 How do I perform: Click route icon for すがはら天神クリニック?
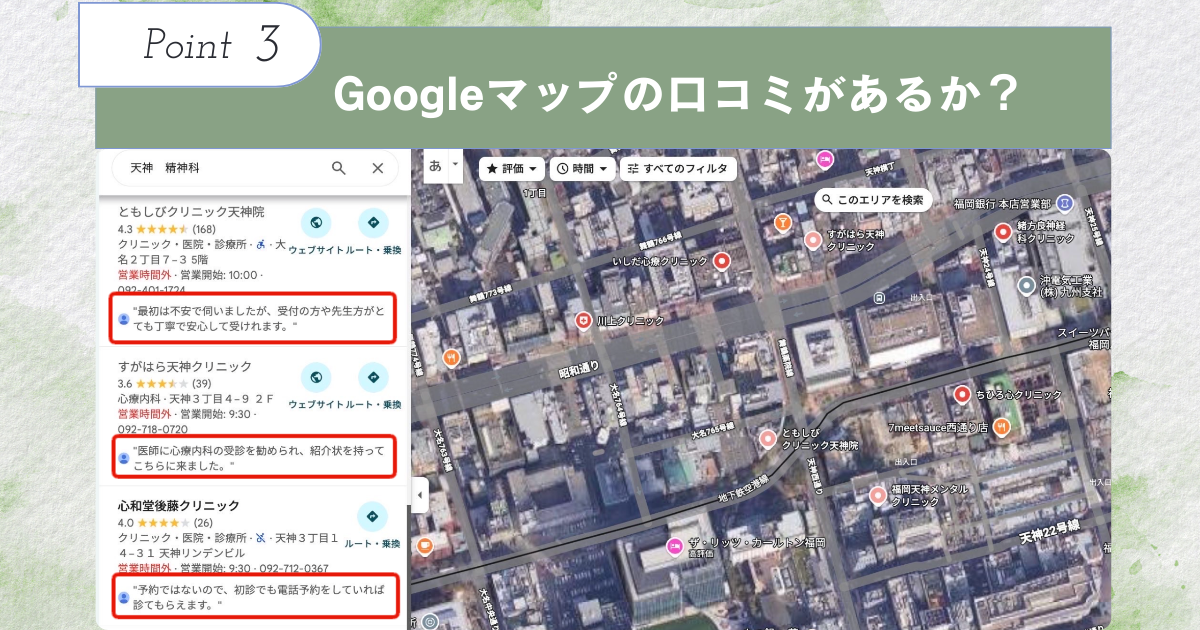pyautogui.click(x=373, y=377)
